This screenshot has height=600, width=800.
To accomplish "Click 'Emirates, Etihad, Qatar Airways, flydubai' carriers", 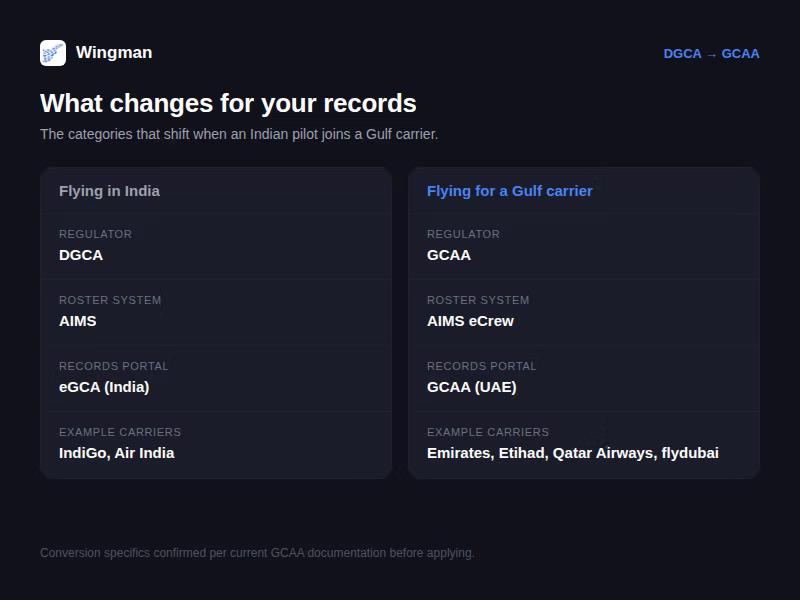I will [572, 453].
